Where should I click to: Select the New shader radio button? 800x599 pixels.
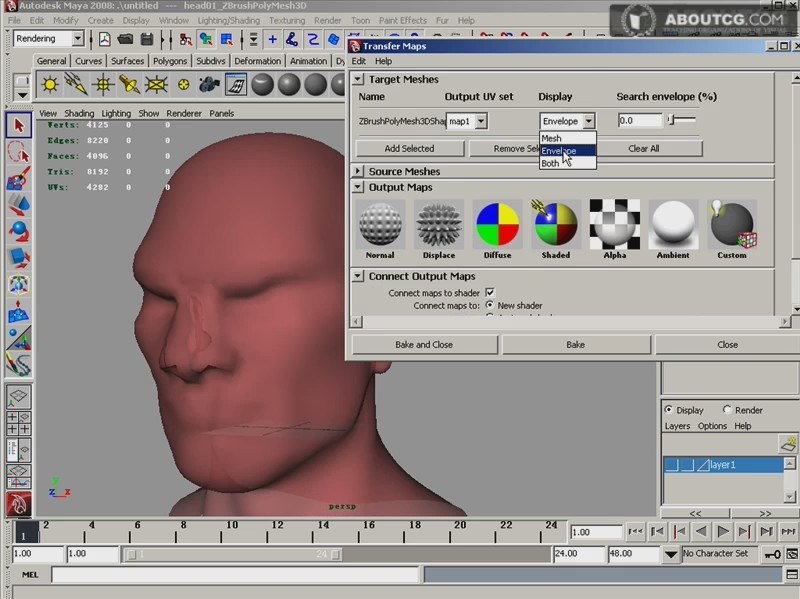click(x=490, y=305)
